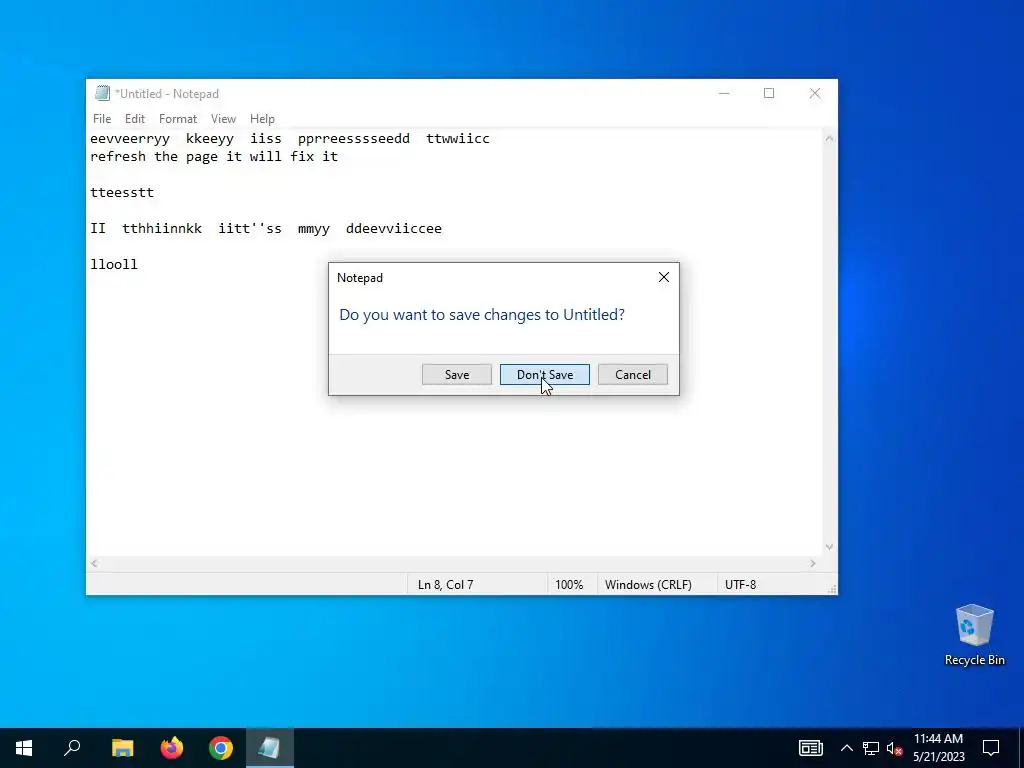Image resolution: width=1024 pixels, height=768 pixels.
Task: Click the vertical scrollbar up arrow
Action: 829,138
